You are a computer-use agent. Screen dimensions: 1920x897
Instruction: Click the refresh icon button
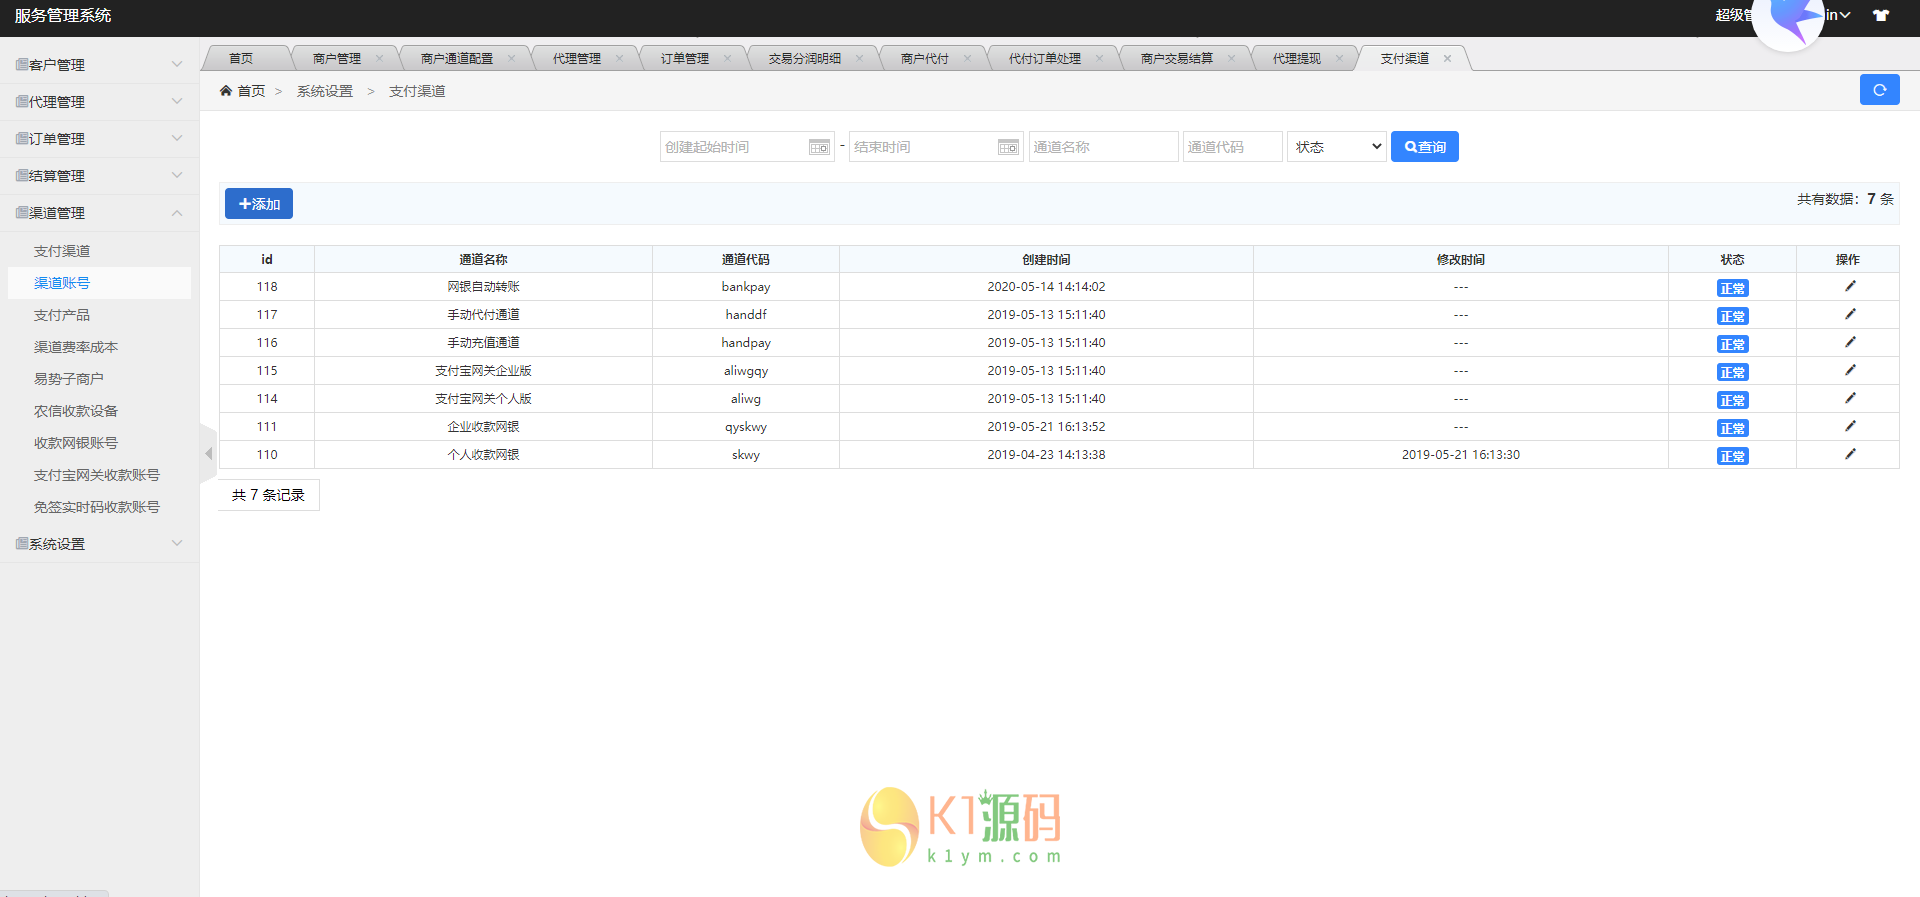coord(1879,90)
